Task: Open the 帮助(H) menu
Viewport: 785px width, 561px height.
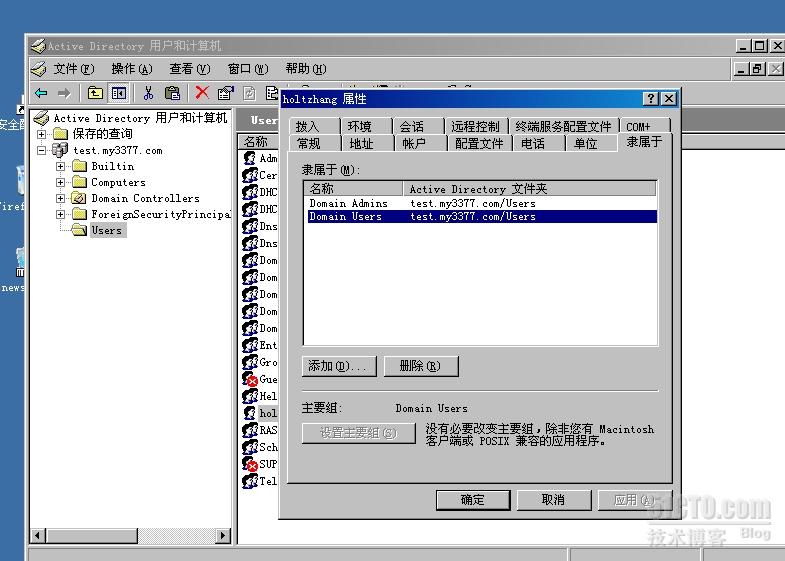Action: 305,69
